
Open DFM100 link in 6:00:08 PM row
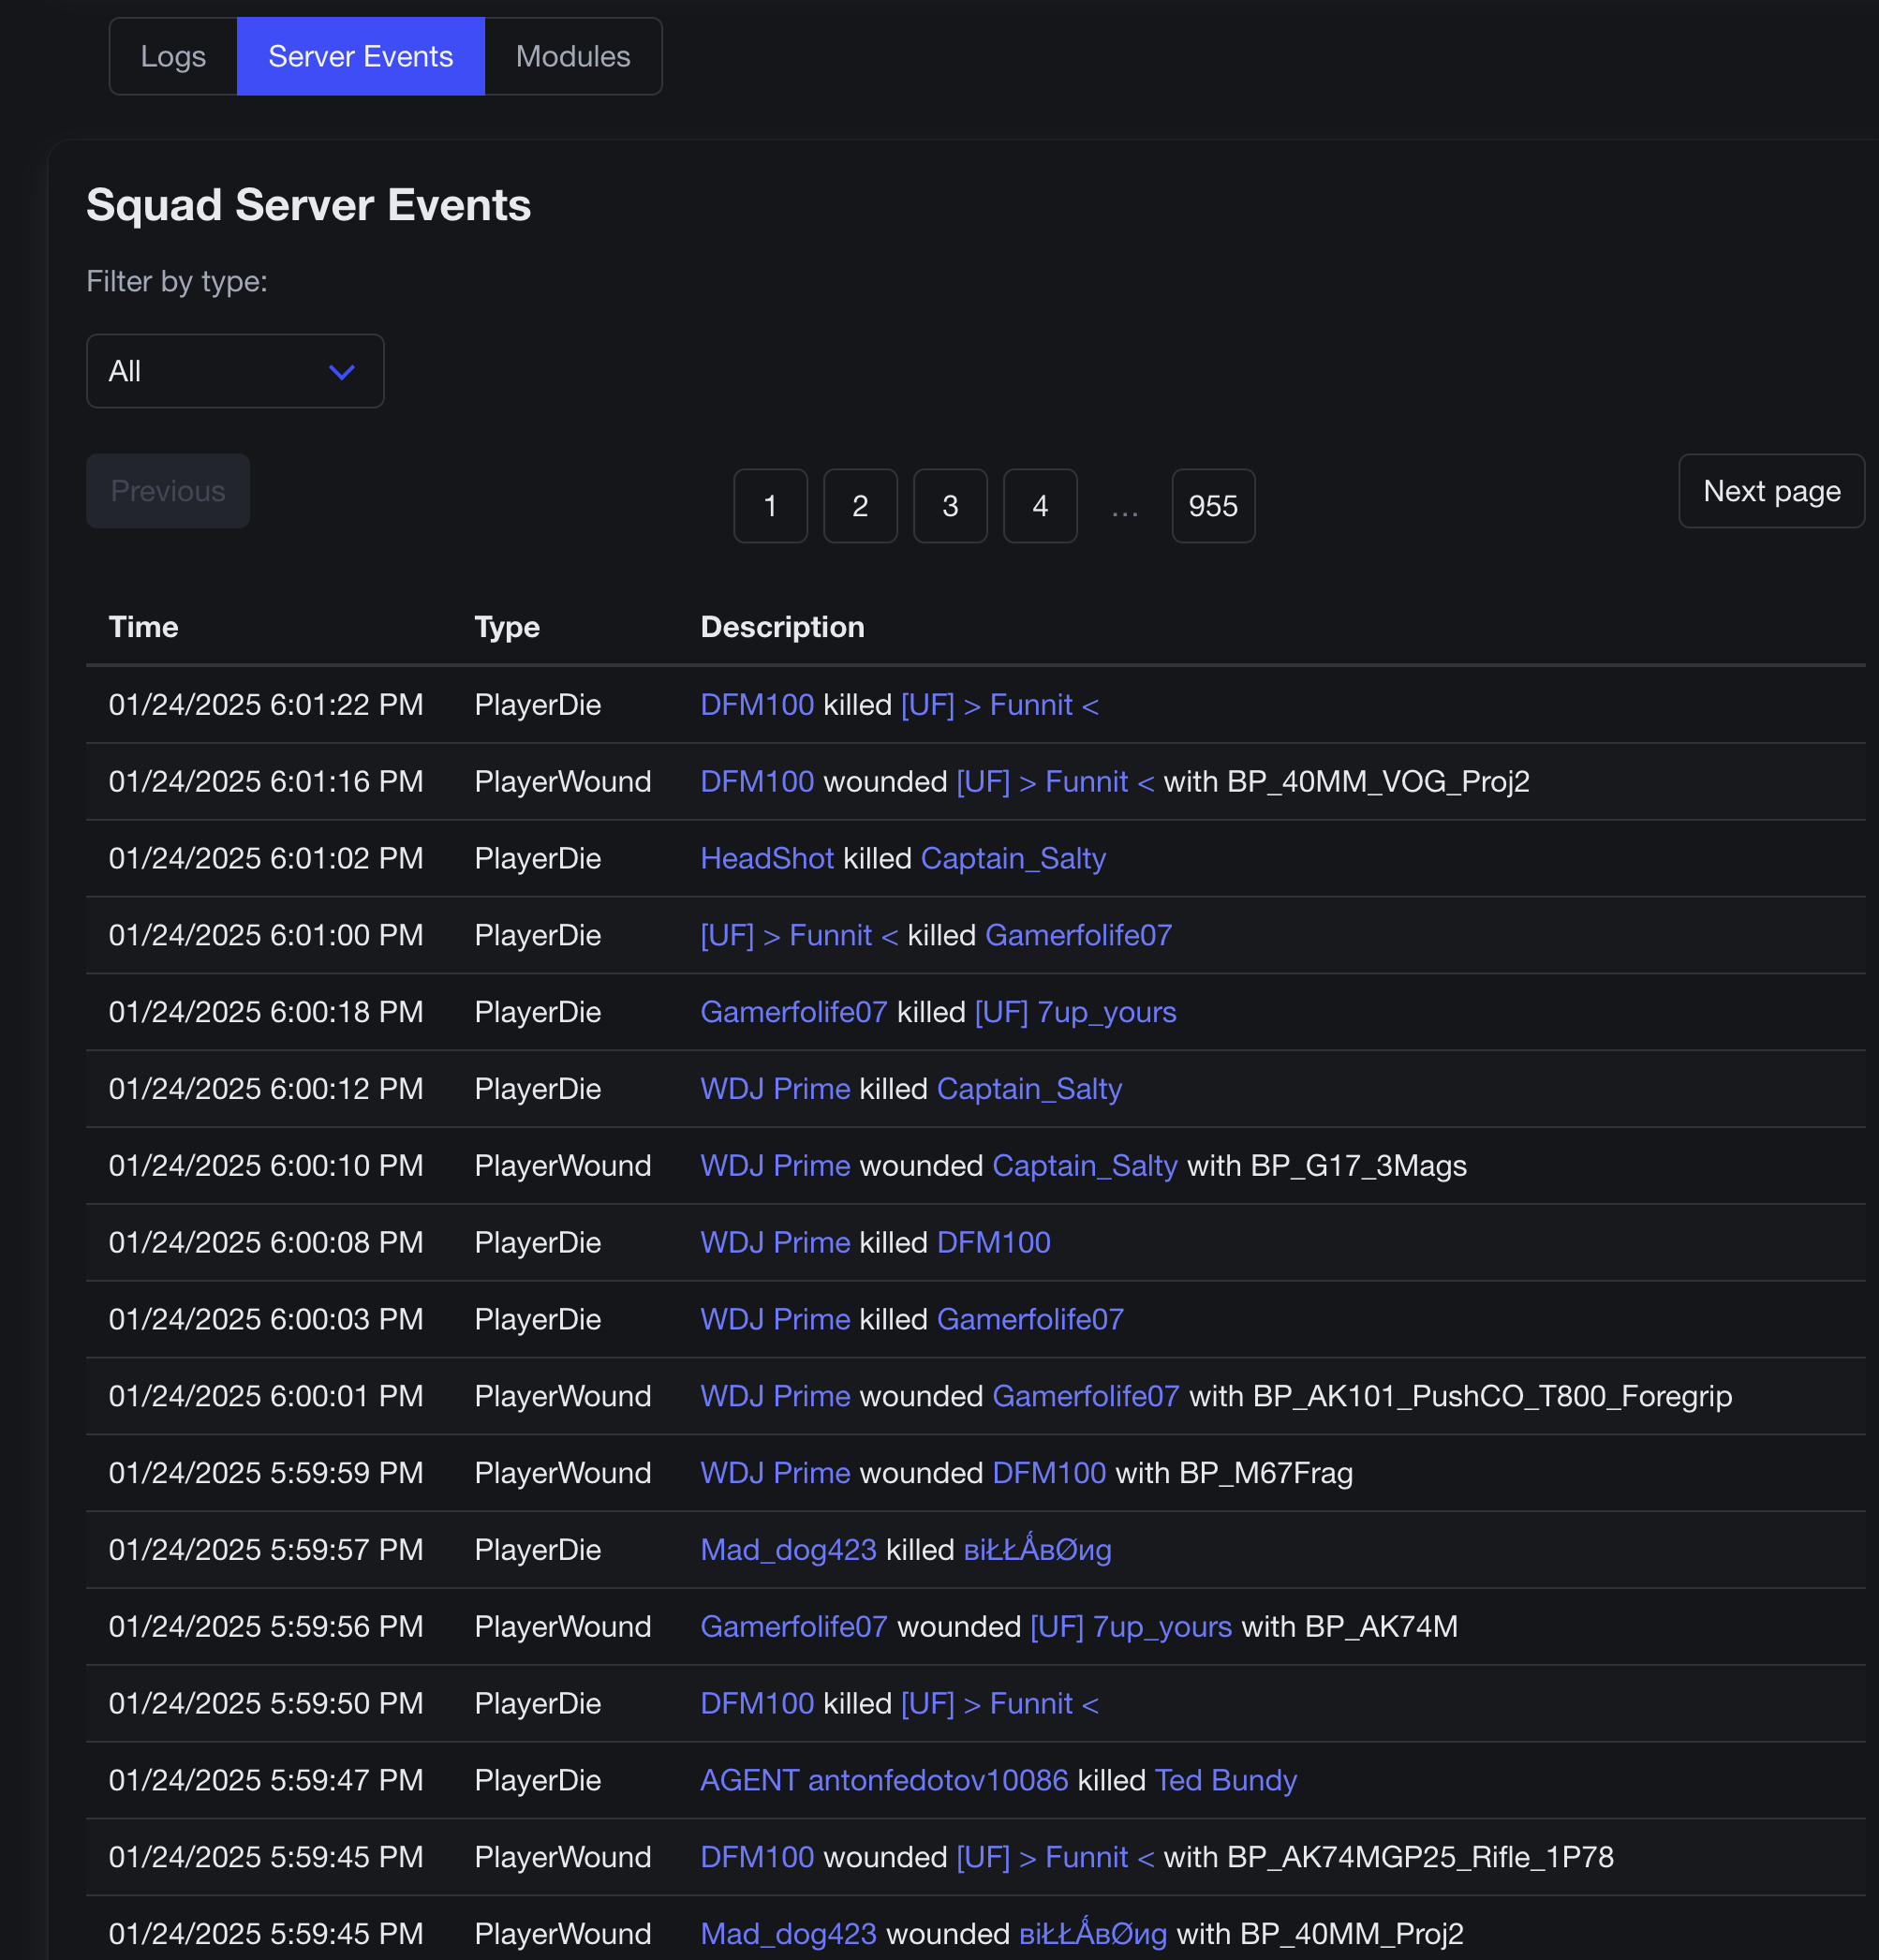coord(993,1242)
